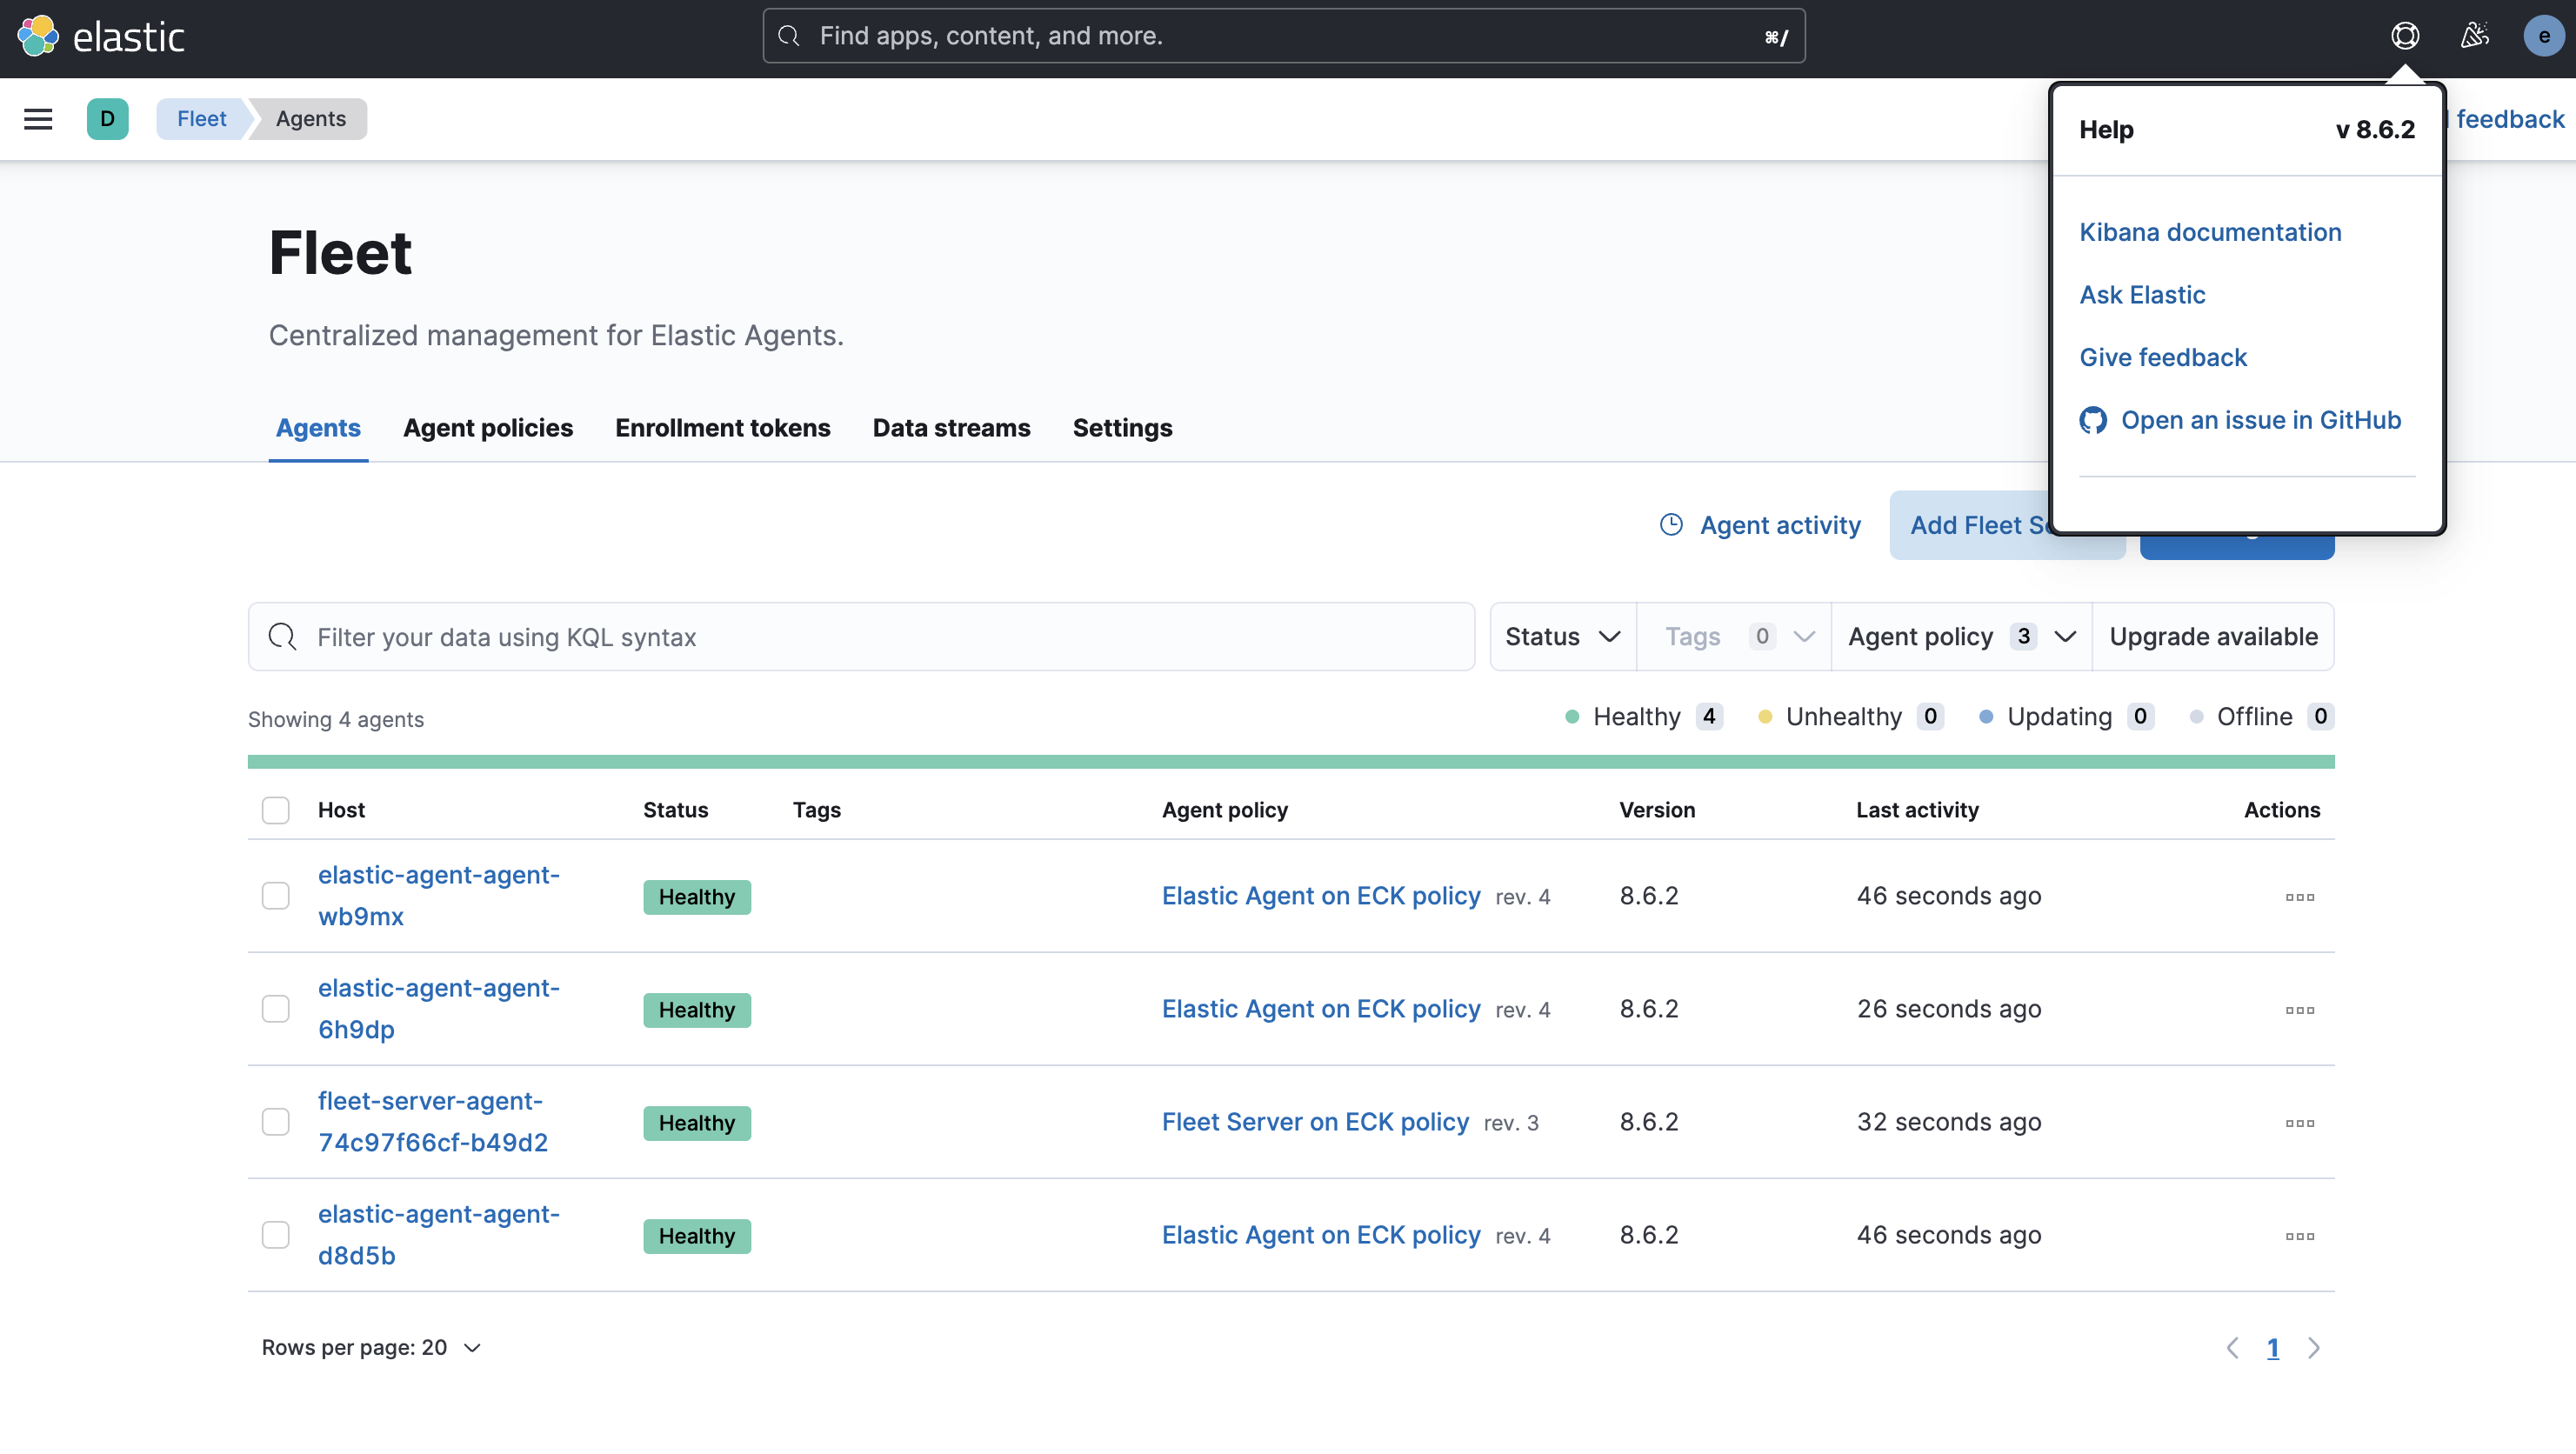Switch to the Agent policies tab
The height and width of the screenshot is (1454, 2576).
(x=488, y=428)
